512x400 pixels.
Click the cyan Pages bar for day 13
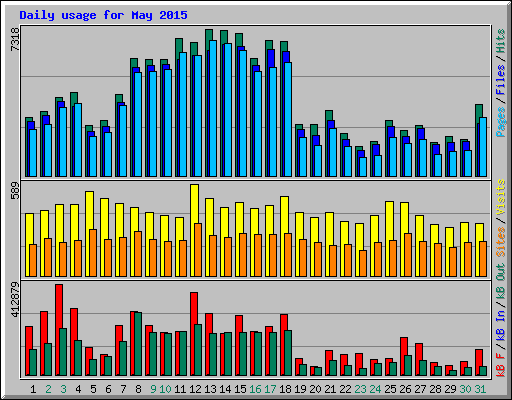click(x=213, y=108)
